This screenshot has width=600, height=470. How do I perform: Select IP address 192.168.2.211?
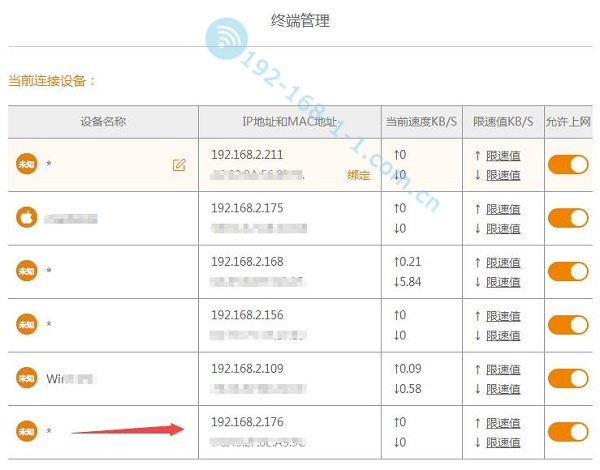(247, 155)
